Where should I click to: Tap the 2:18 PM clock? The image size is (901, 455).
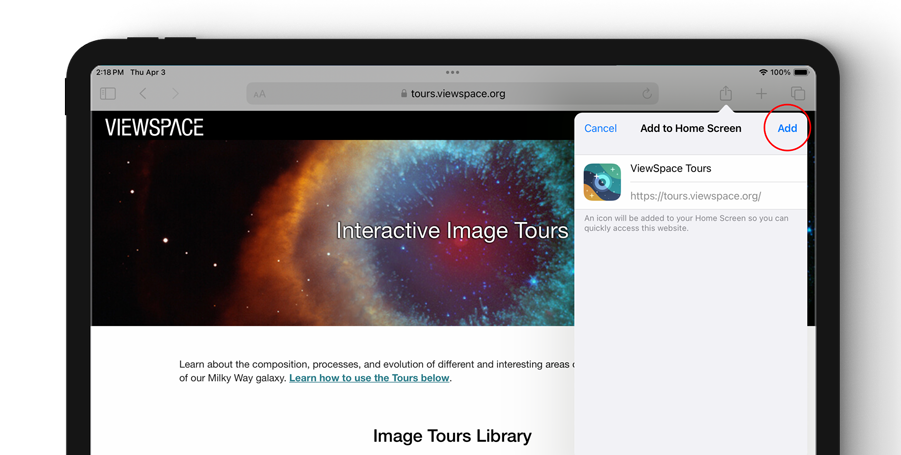tap(110, 72)
